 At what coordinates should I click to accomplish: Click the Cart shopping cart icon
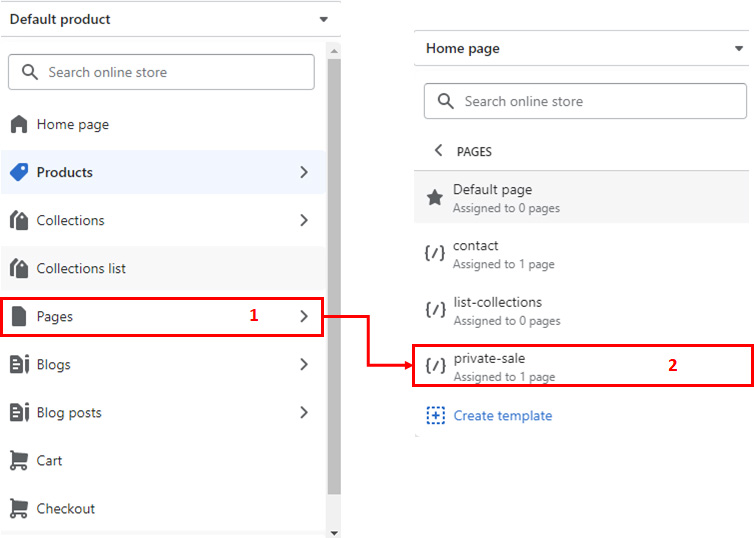tap(19, 461)
